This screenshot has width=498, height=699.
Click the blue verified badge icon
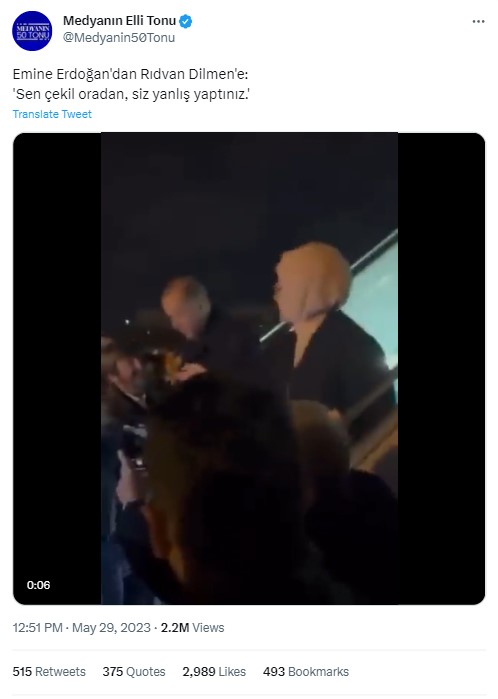[x=185, y=21]
